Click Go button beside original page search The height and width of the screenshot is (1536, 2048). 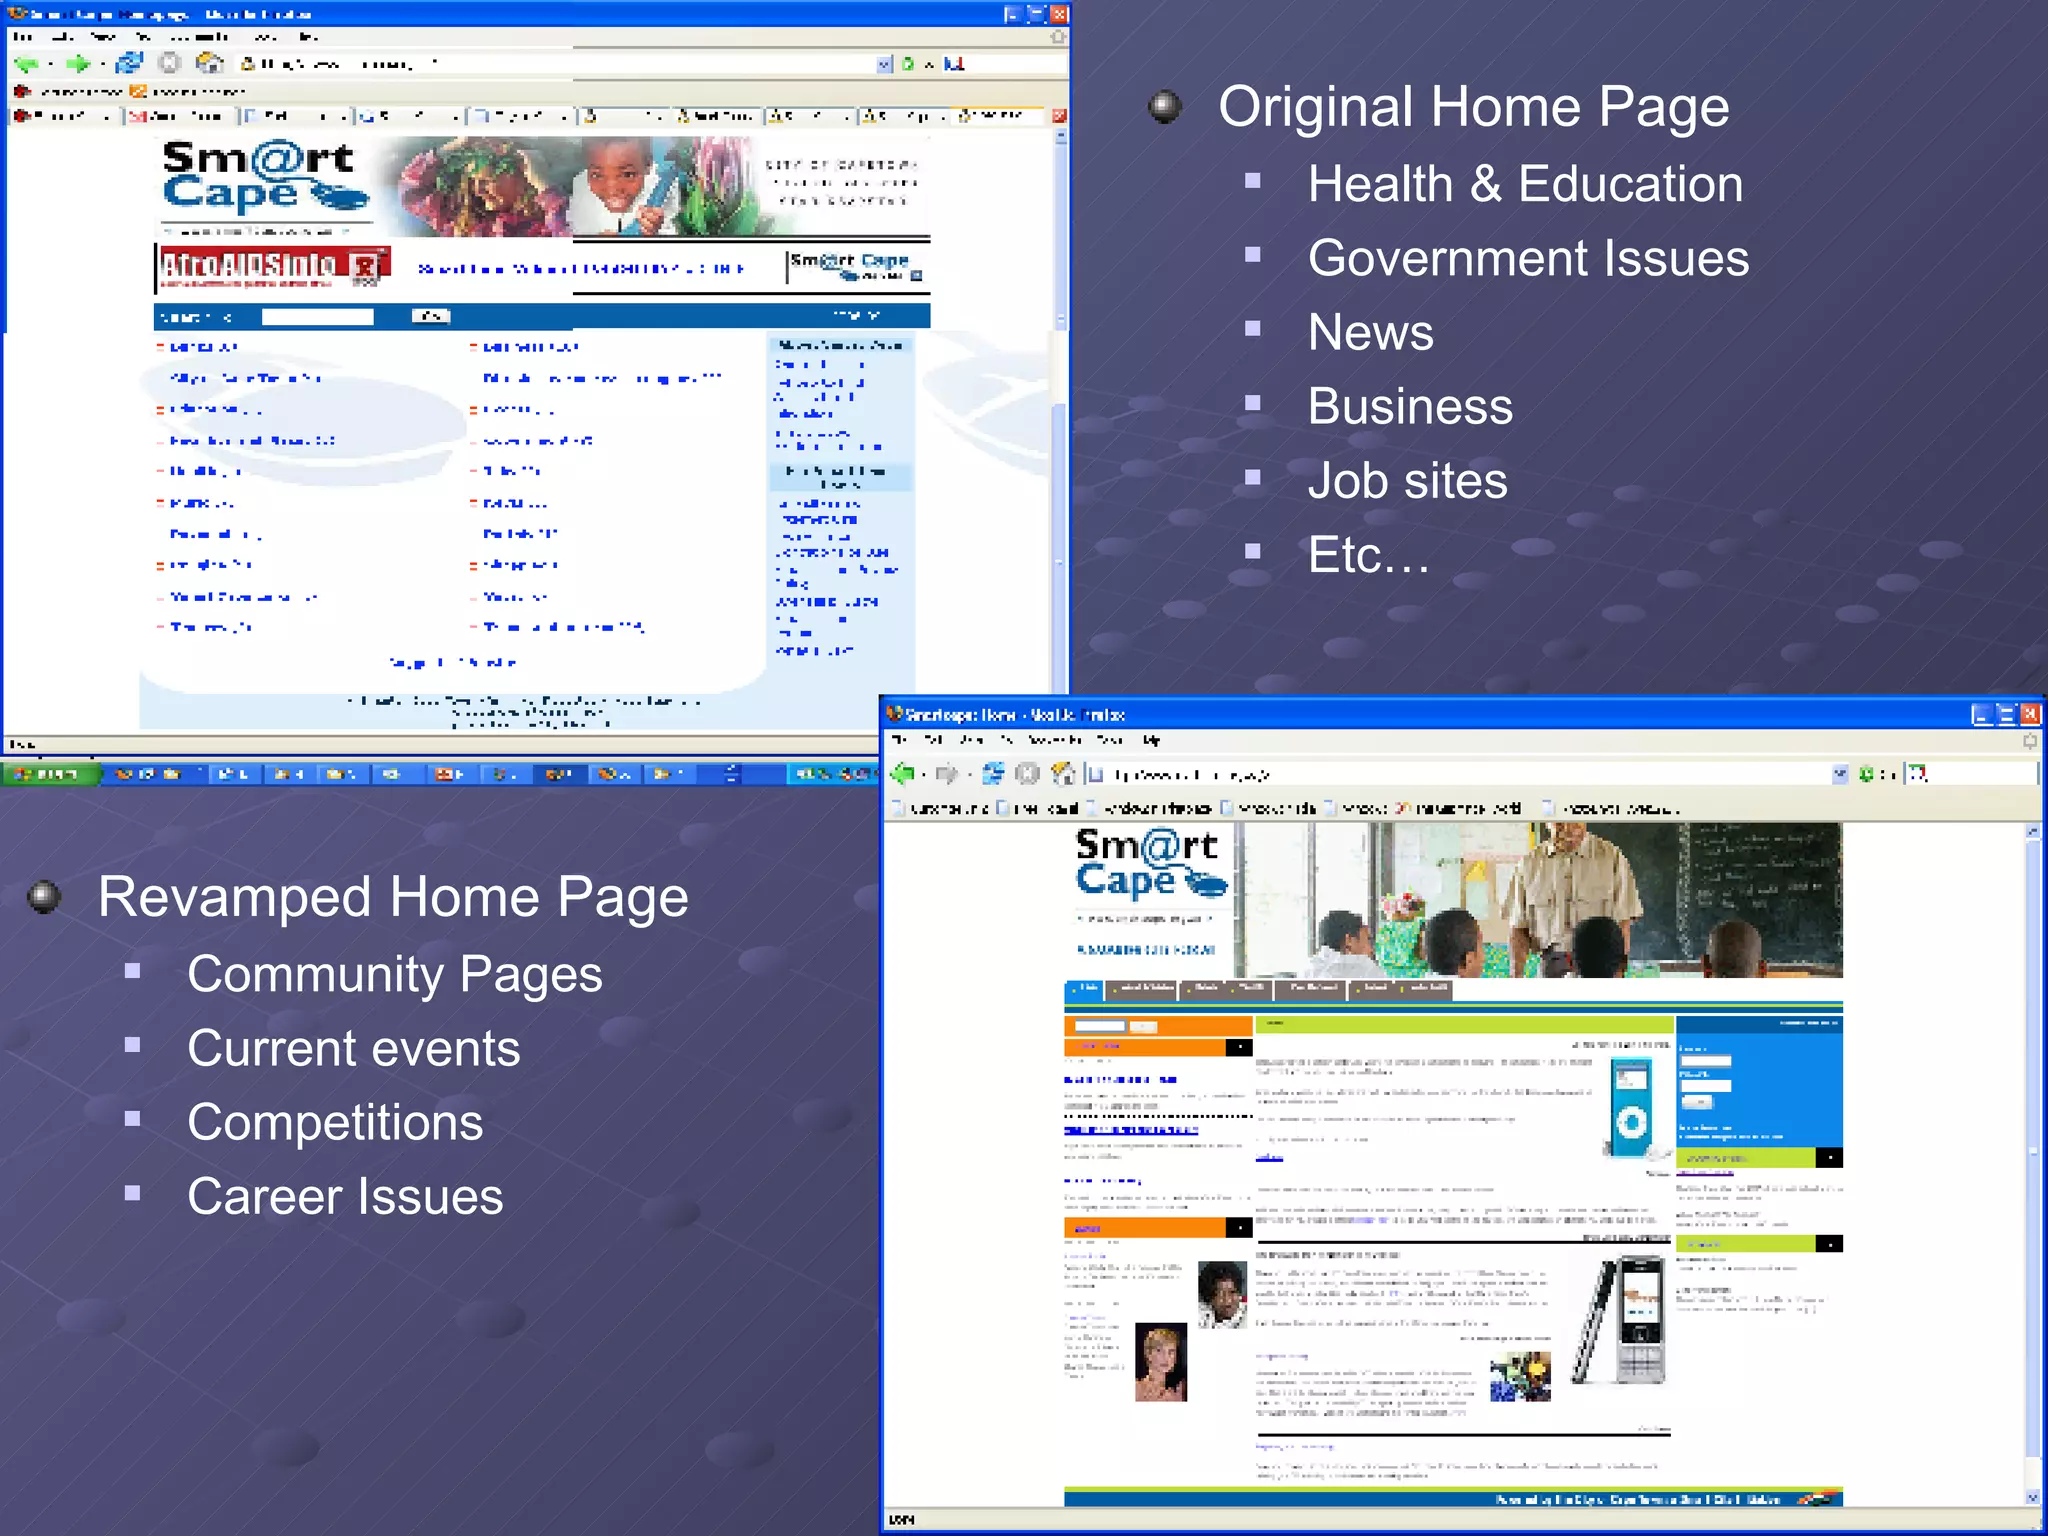[431, 317]
